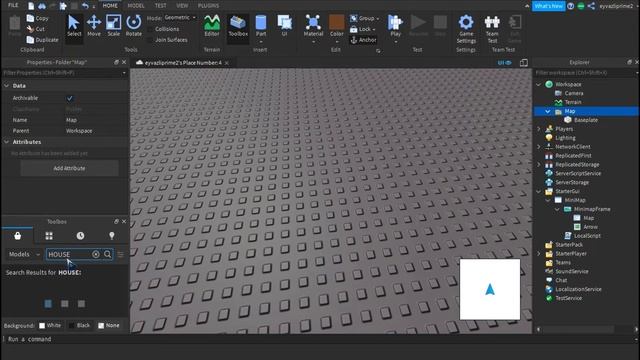Anchor the selected part

point(363,40)
